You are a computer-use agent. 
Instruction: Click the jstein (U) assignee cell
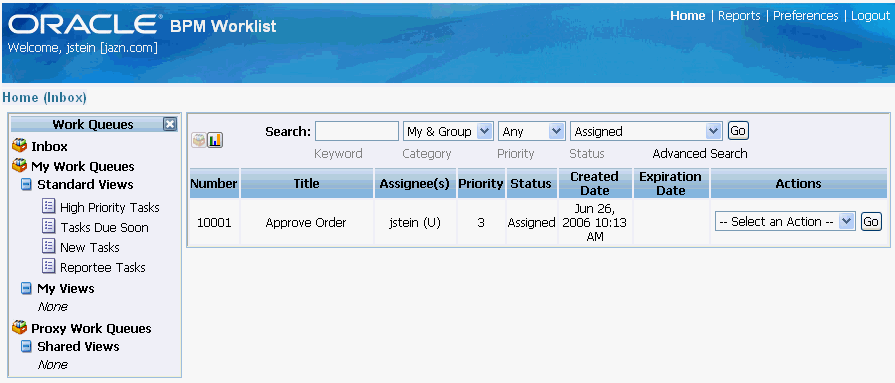point(415,223)
